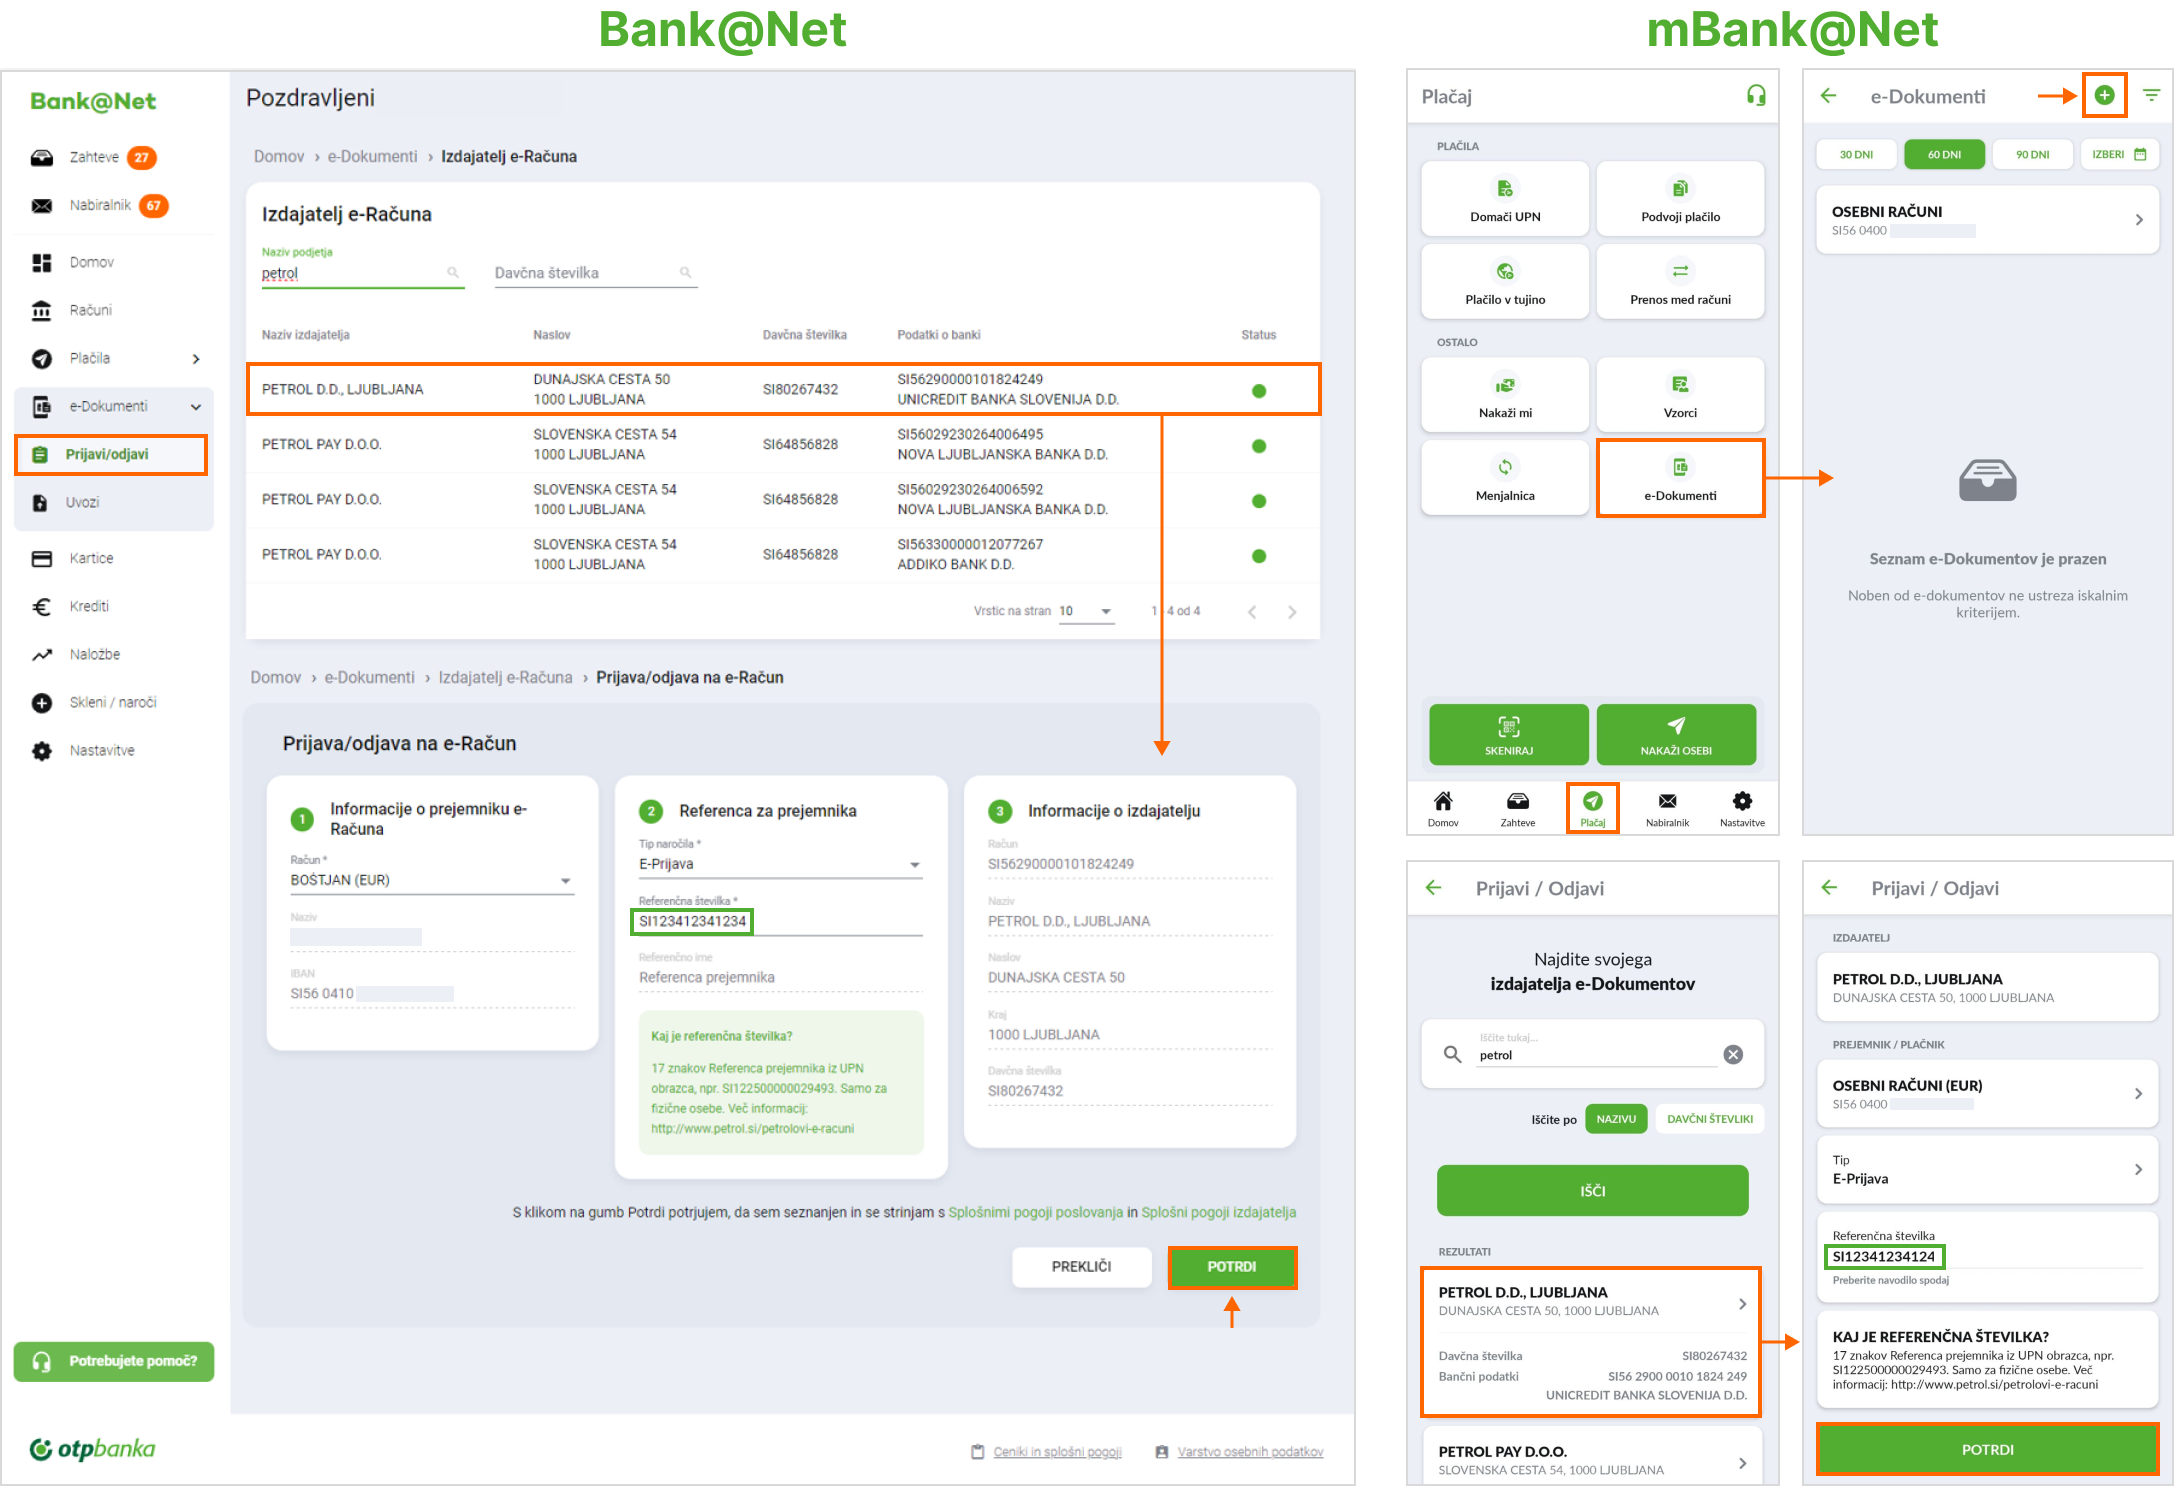The width and height of the screenshot is (2174, 1486).
Task: Click the Naziv podjetja search field
Action: [363, 273]
